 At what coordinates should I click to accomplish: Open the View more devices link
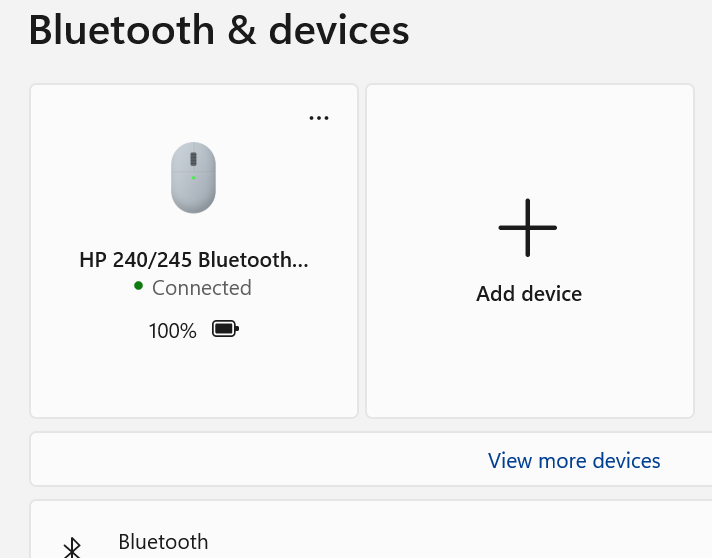pos(574,461)
